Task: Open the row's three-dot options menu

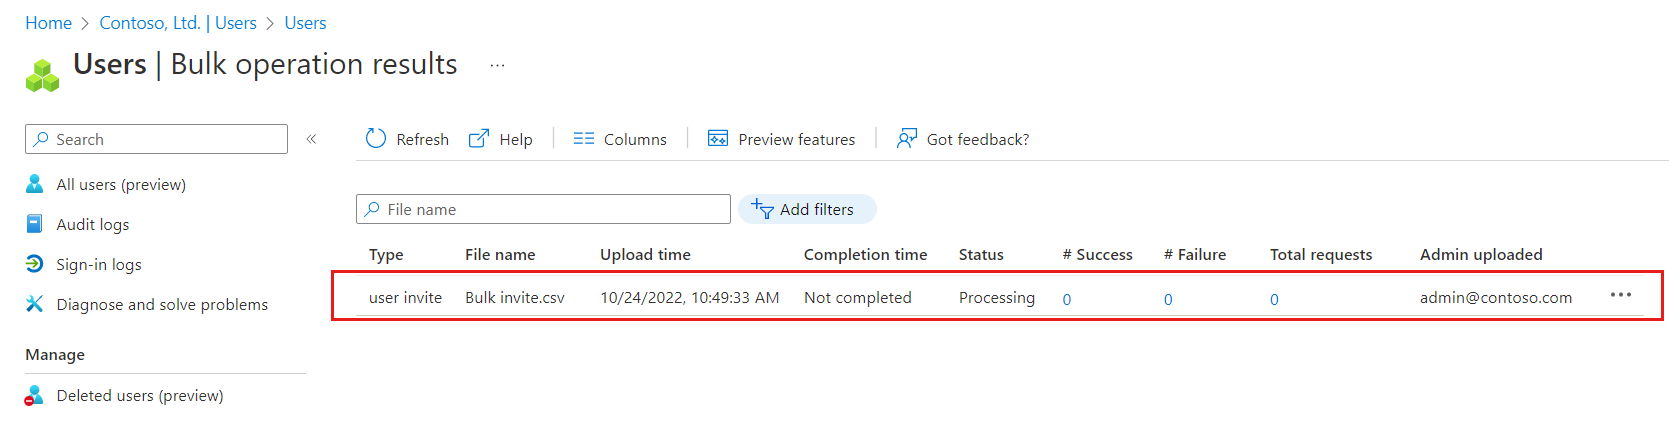Action: [x=1621, y=295]
